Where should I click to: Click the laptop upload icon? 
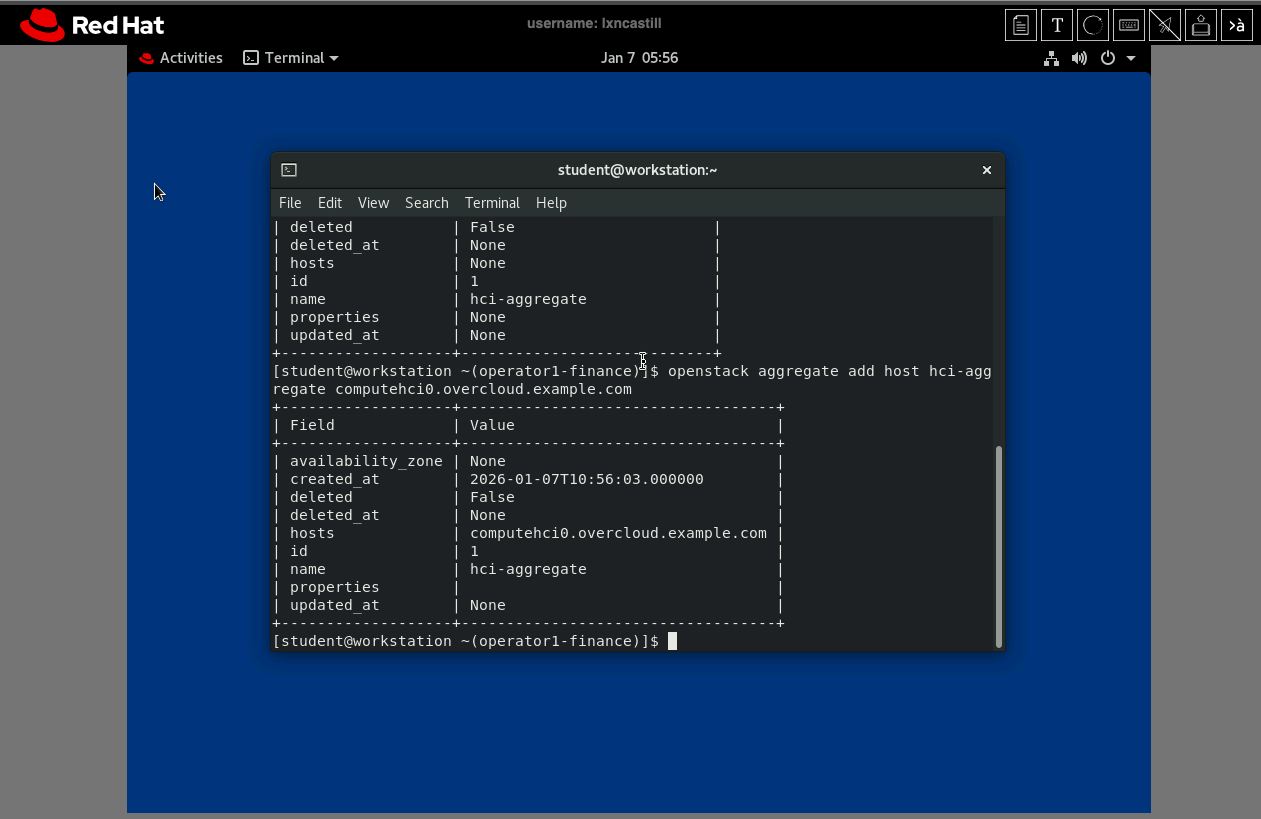coord(1201,25)
